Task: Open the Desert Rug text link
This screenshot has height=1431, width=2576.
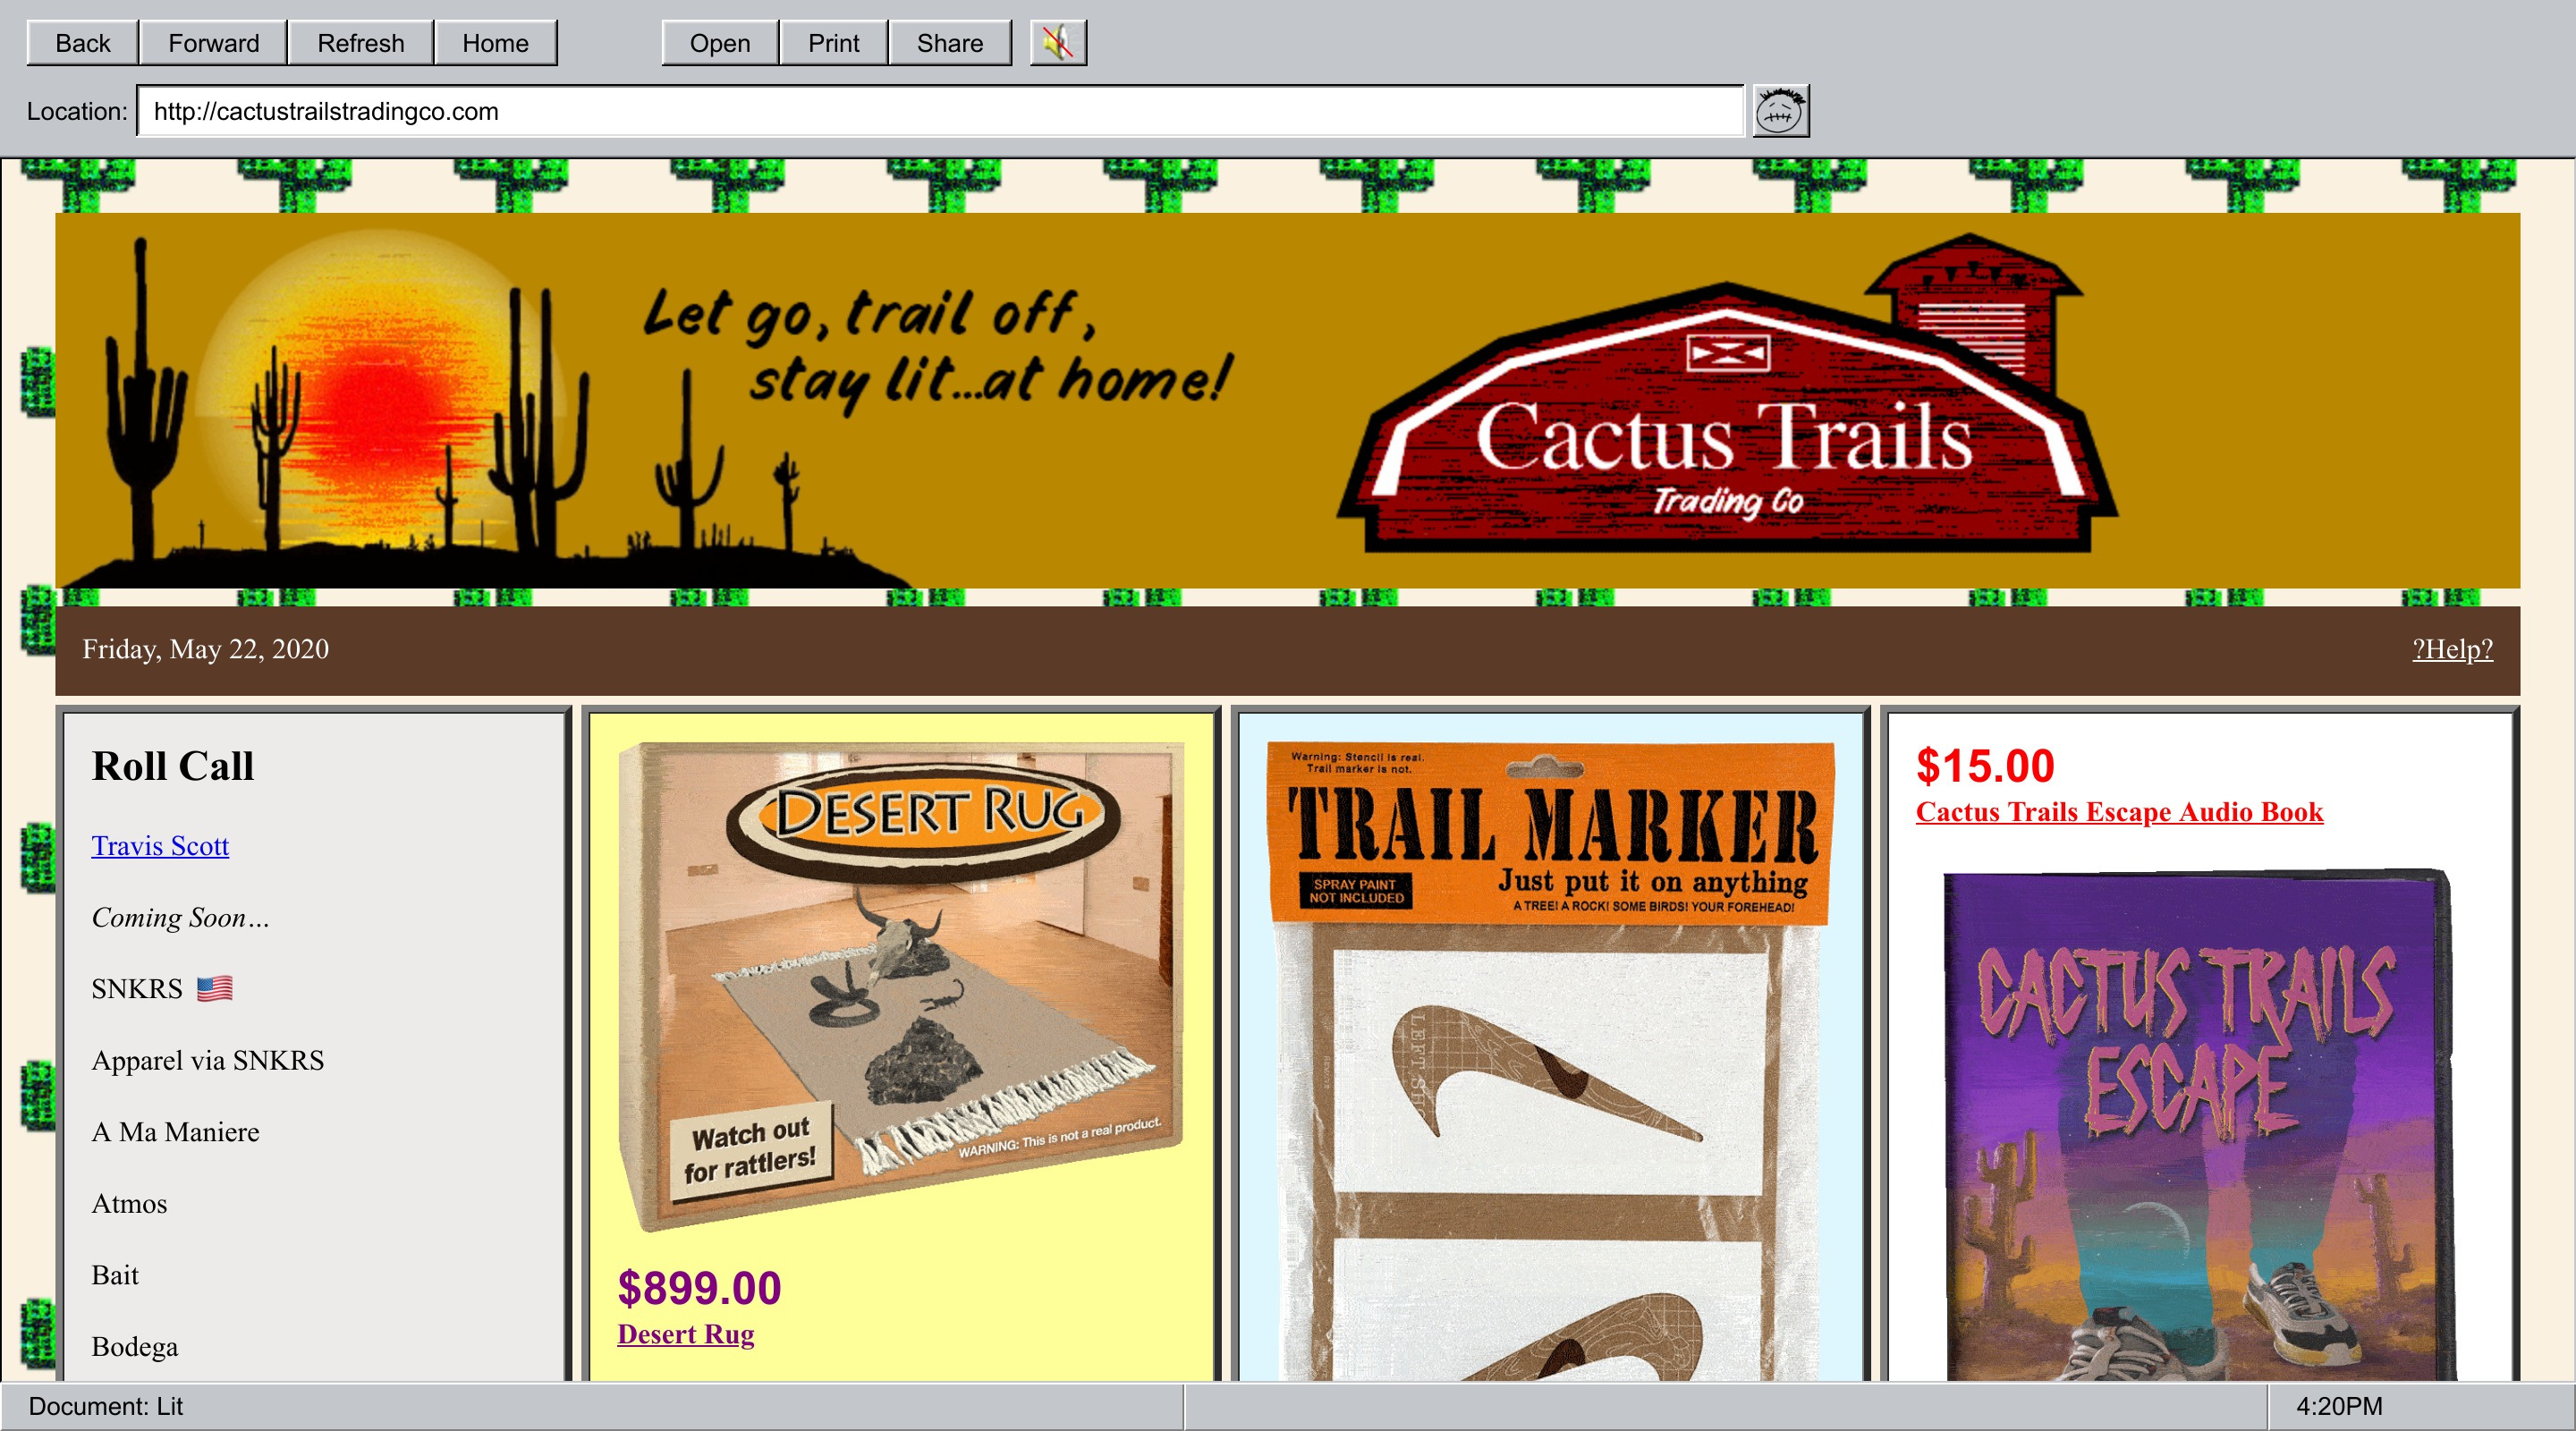Action: 685,1334
